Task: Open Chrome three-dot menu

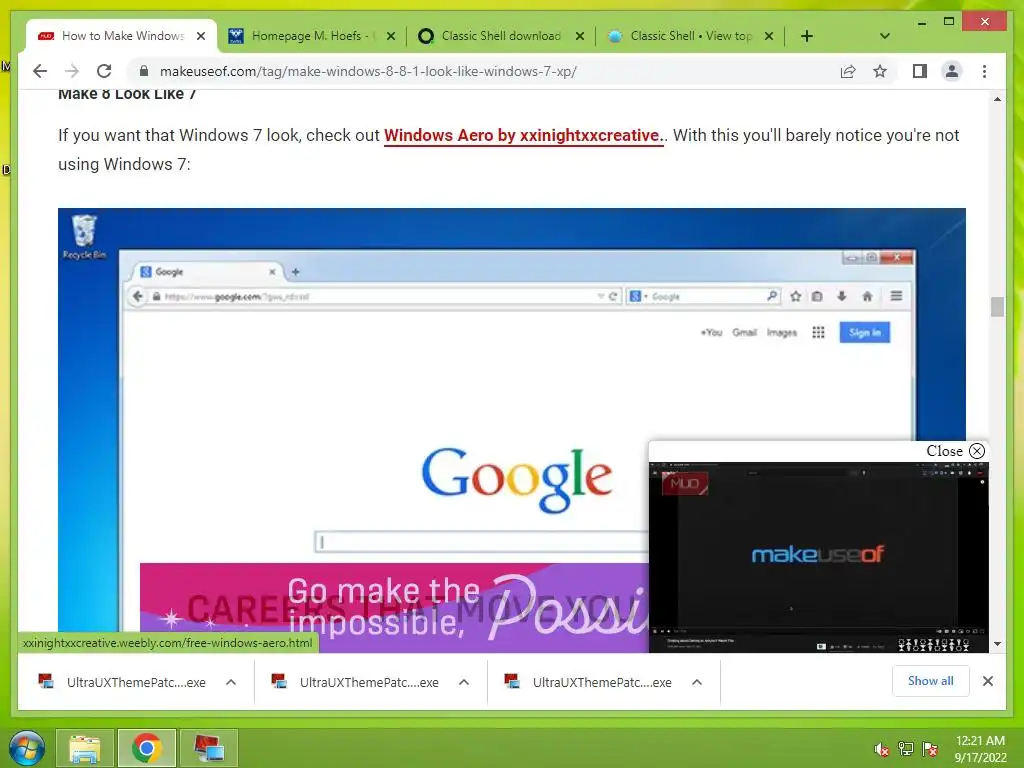Action: tap(984, 71)
